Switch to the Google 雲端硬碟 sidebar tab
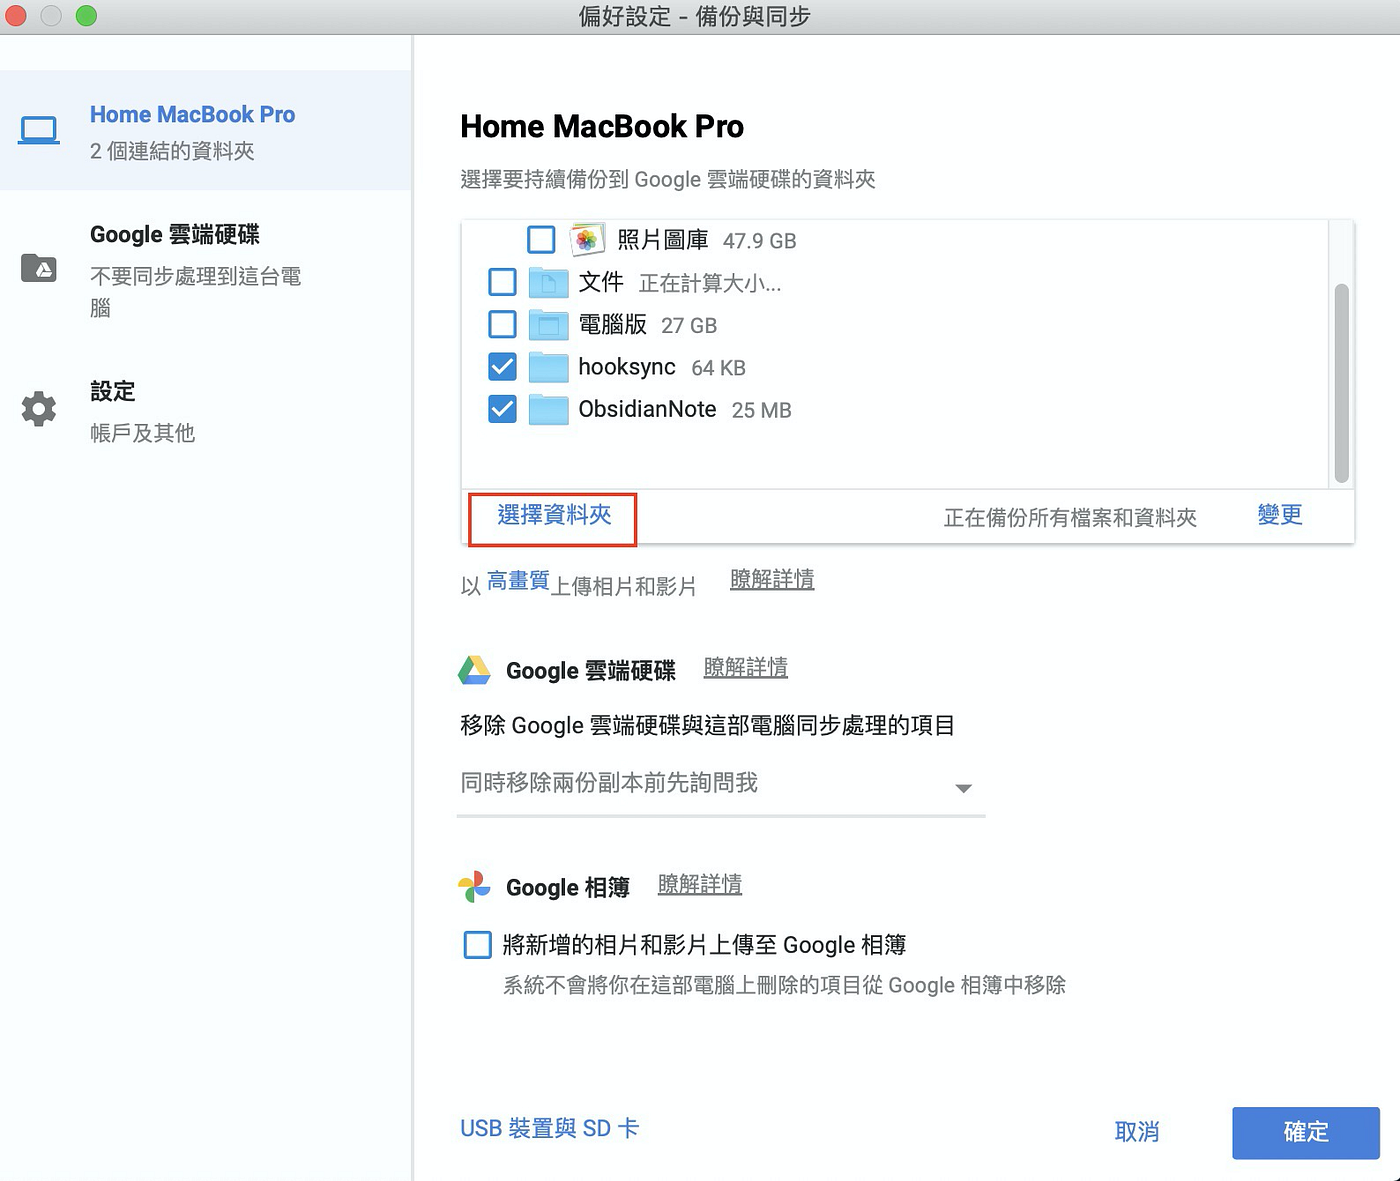Screen dimensions: 1400x1181 [x=206, y=270]
